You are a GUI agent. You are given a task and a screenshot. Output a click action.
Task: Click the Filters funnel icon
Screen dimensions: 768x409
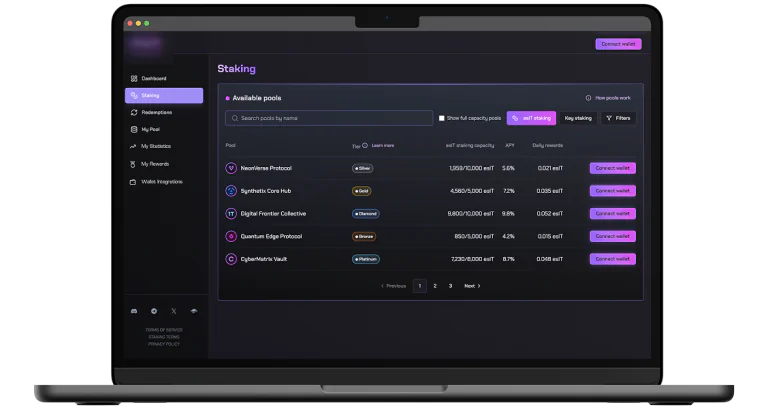click(x=609, y=118)
